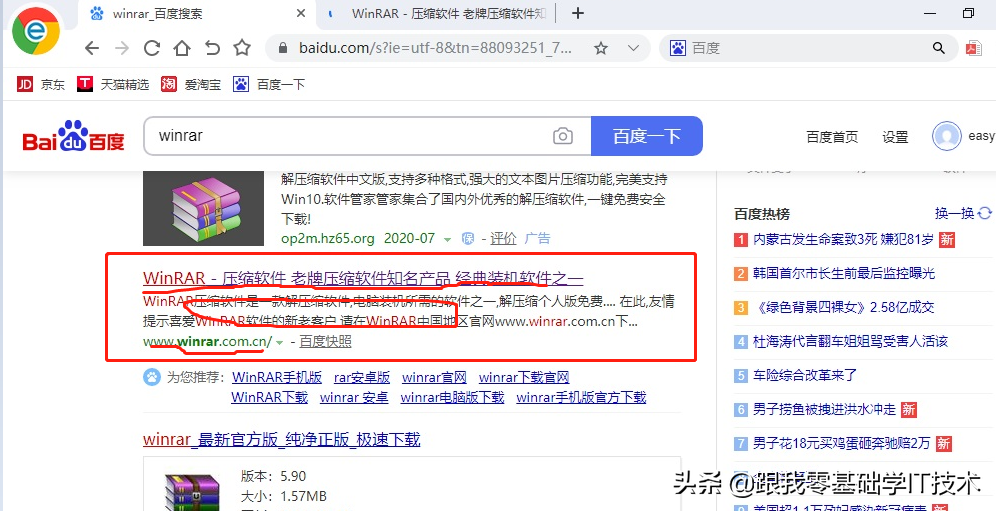The image size is (996, 511).
Task: Open 百度首页 link
Action: tap(831, 137)
